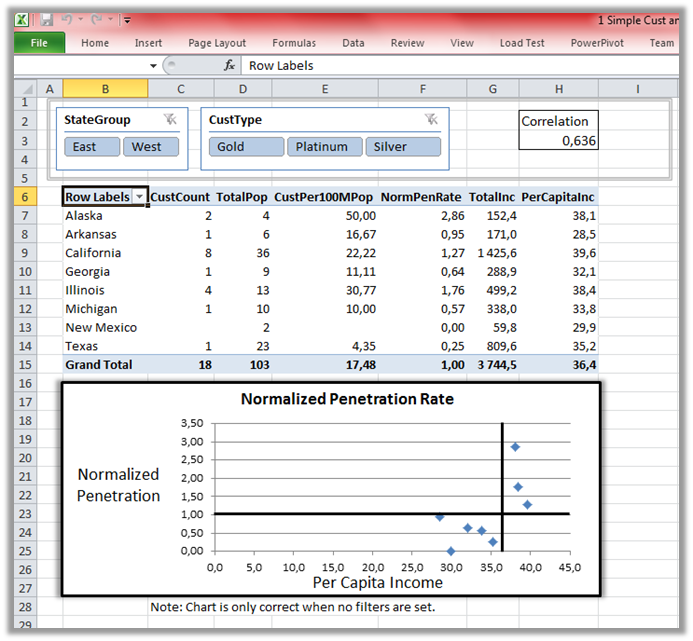Viewport: 693px width, 641px height.
Task: Expand the Name Box dropdown arrow
Action: pyautogui.click(x=153, y=66)
